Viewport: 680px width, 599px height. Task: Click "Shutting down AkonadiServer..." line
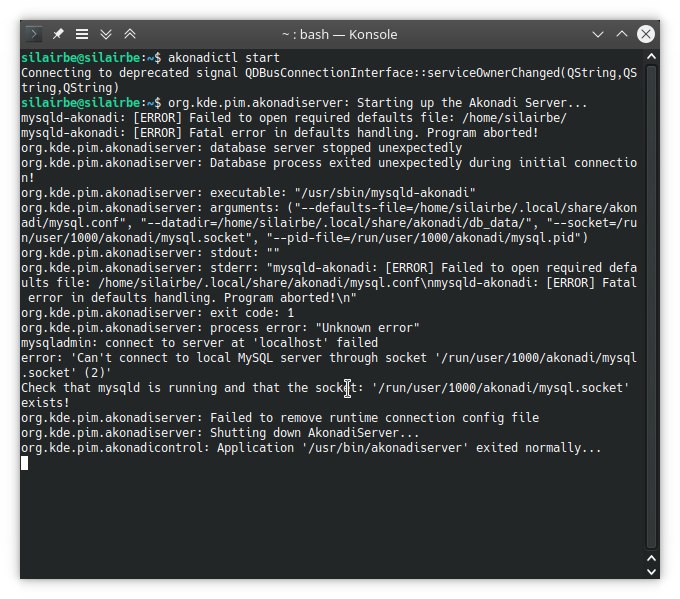click(x=220, y=433)
